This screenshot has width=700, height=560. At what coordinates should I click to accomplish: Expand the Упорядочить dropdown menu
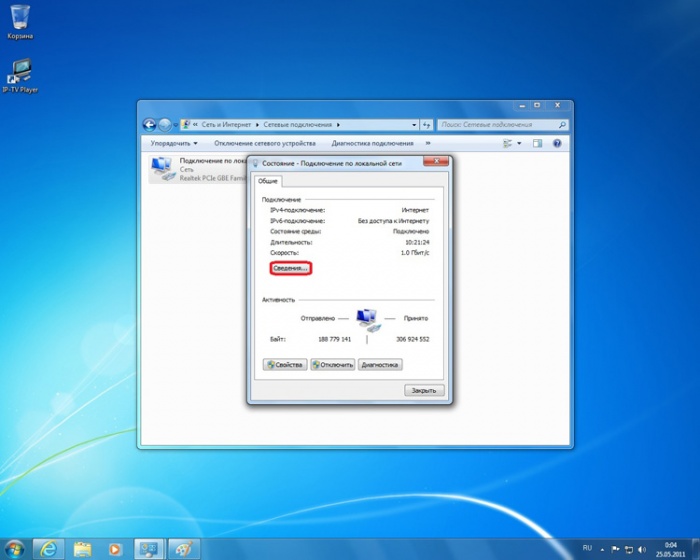click(172, 143)
